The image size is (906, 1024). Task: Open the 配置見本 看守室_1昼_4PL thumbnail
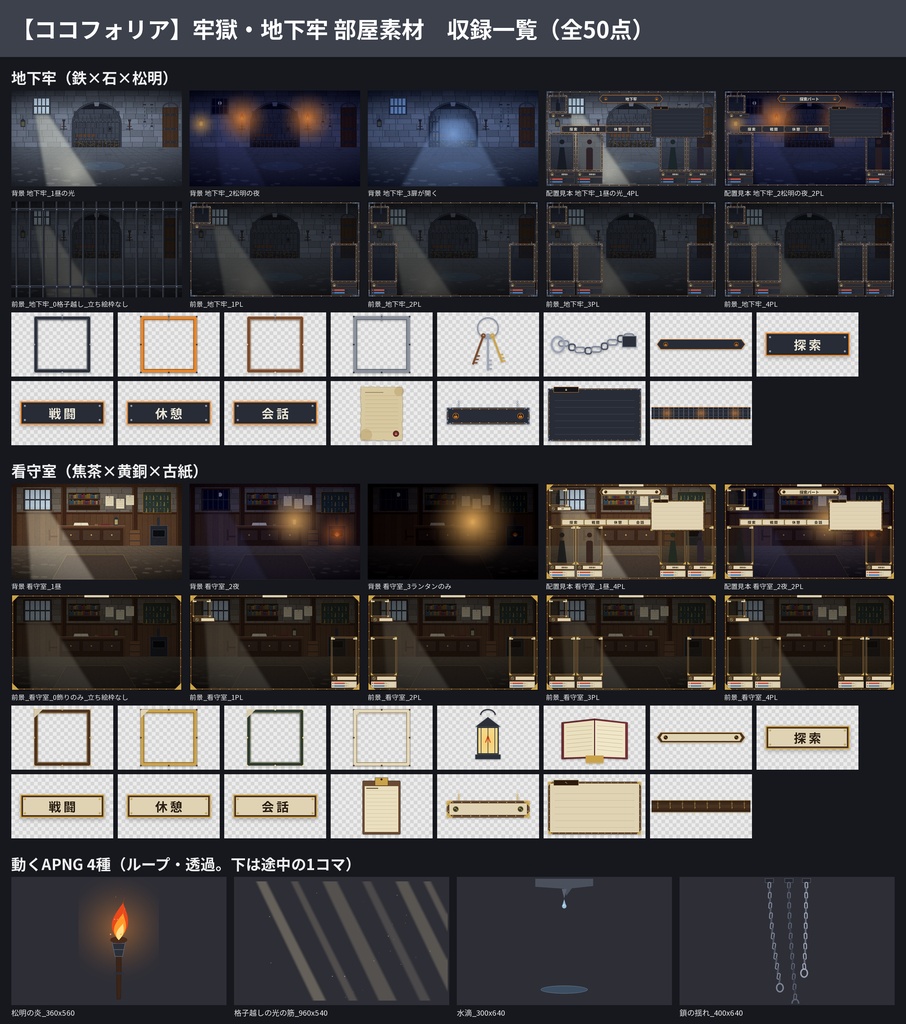[631, 532]
